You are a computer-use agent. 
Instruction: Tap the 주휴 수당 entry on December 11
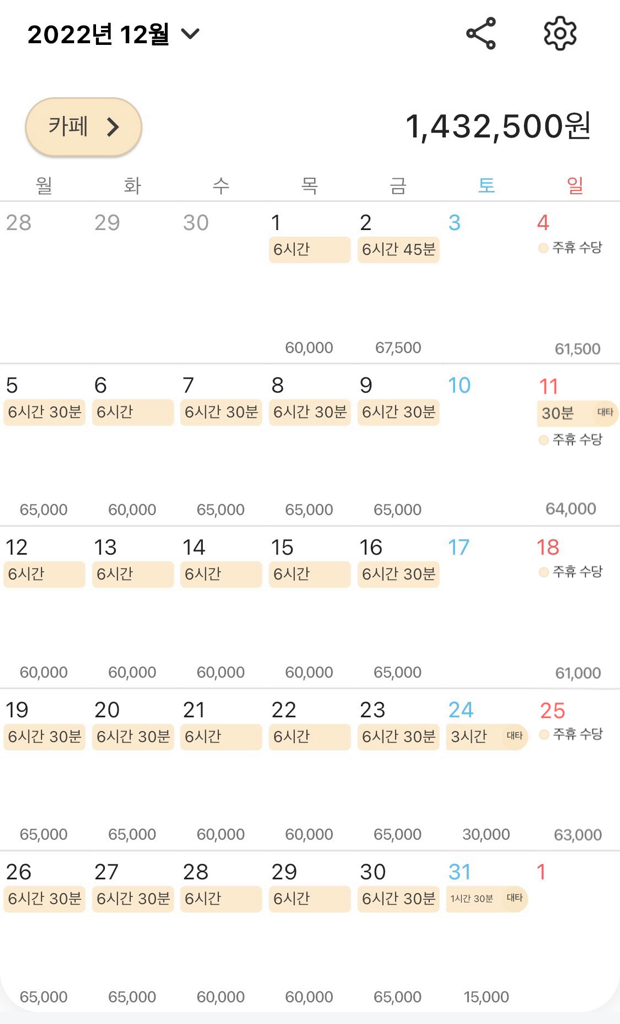coord(571,439)
